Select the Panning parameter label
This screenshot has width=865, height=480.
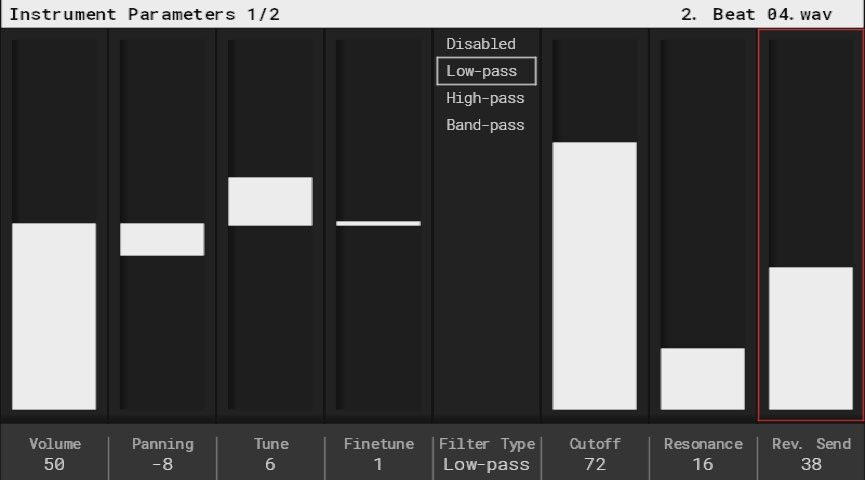tap(163, 444)
